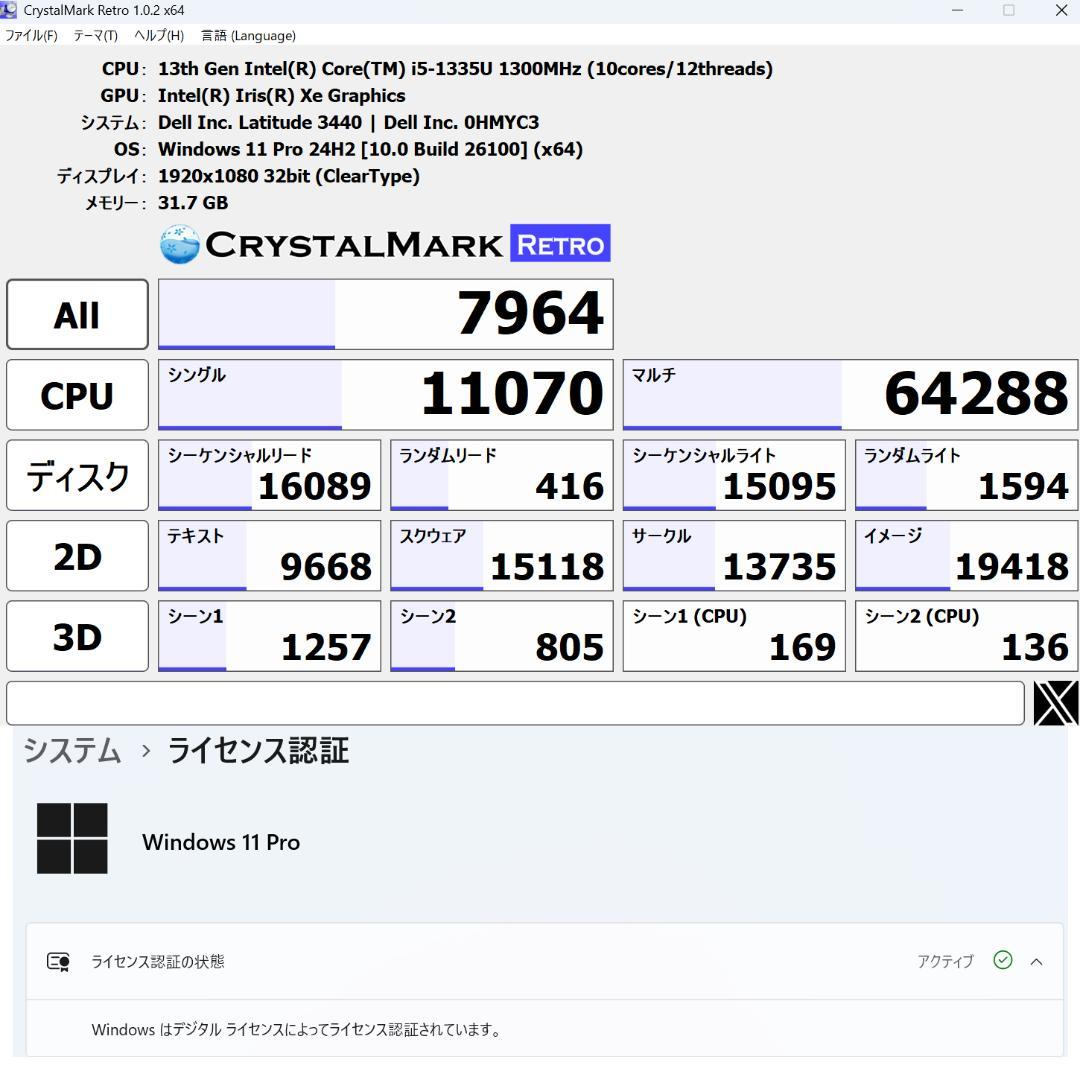Image resolution: width=1080 pixels, height=1080 pixels.
Task: Click the シングル CPU score 11070
Action: tap(386, 395)
